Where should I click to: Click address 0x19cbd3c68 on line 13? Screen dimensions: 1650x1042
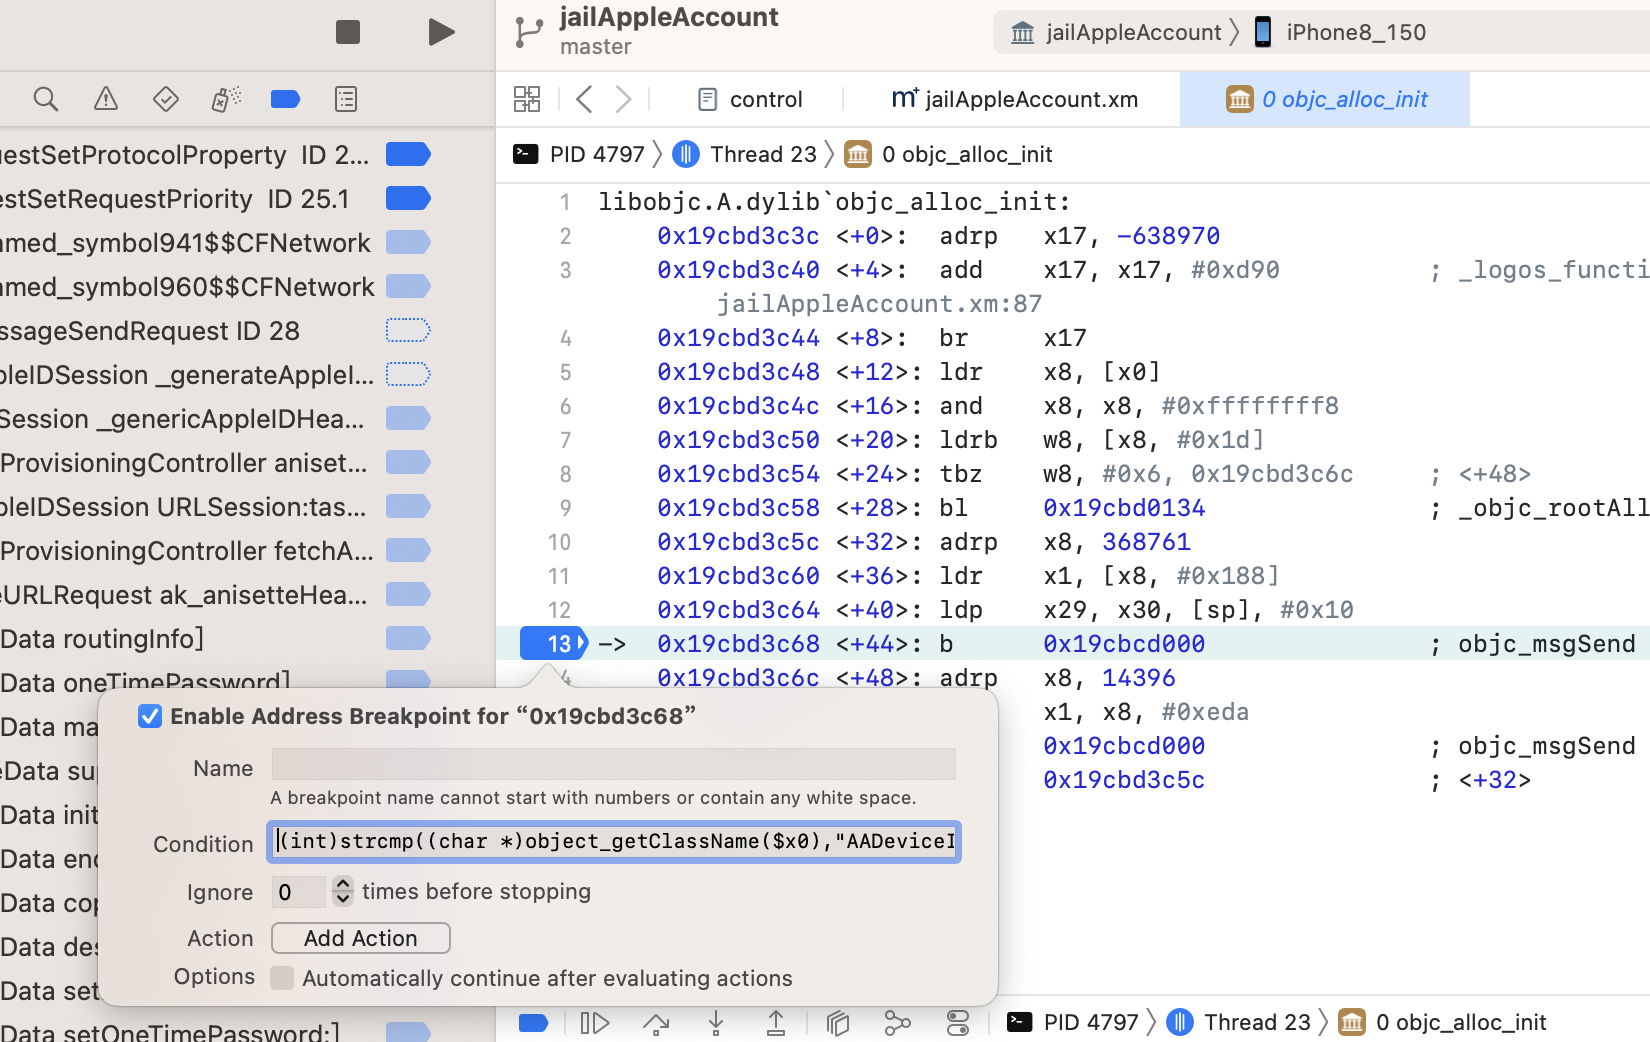[738, 644]
